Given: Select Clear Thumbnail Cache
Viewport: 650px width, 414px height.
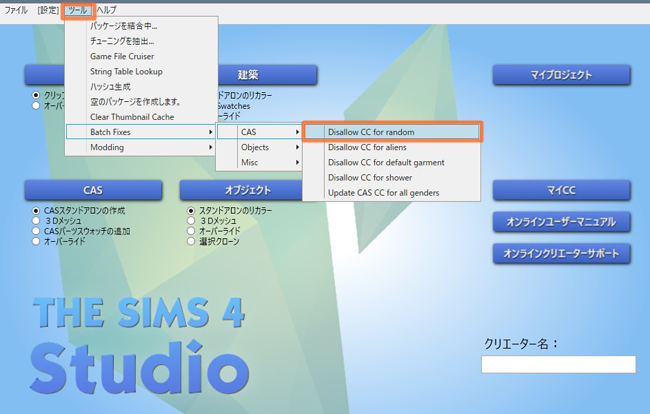Looking at the screenshot, I should (x=141, y=117).
